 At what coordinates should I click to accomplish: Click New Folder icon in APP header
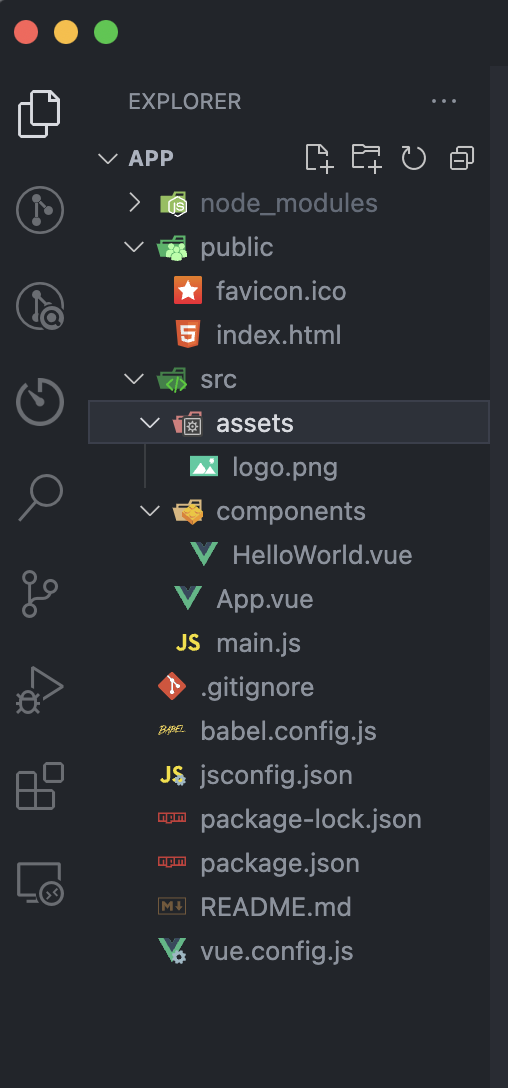pos(366,158)
